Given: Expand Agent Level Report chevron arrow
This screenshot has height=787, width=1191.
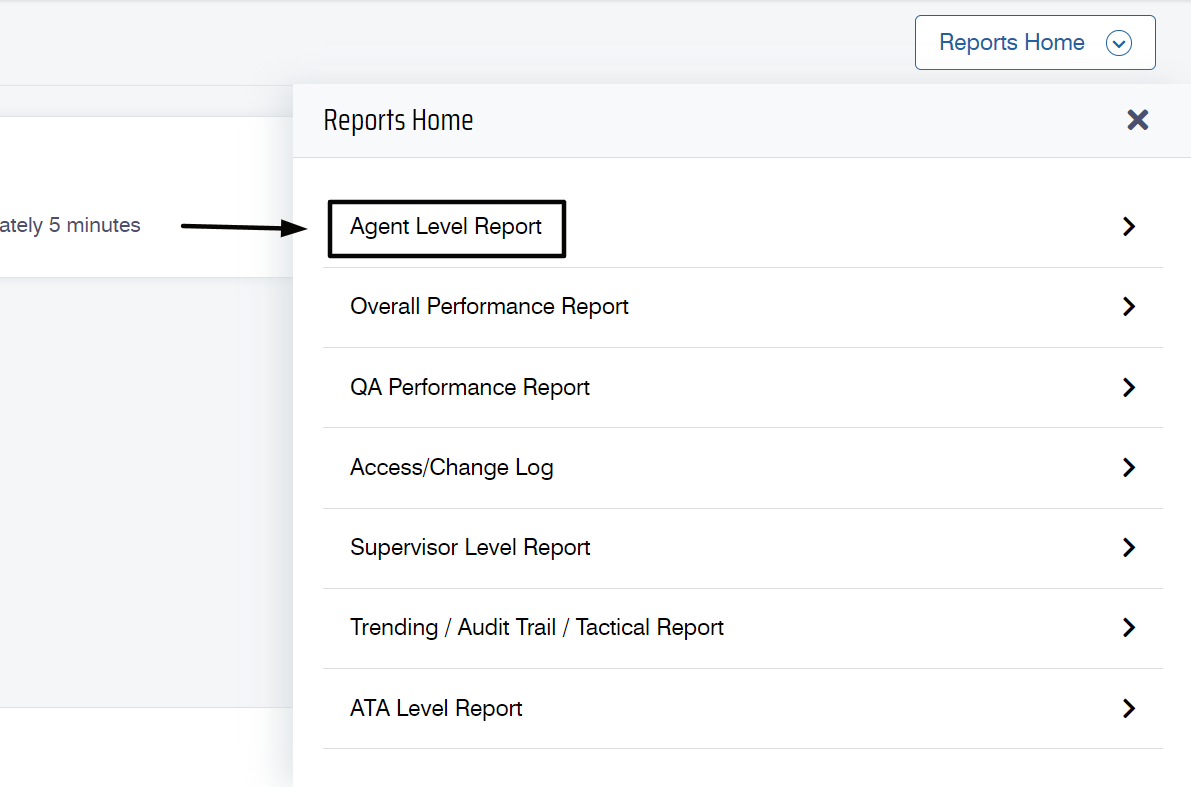Looking at the screenshot, I should (1129, 226).
